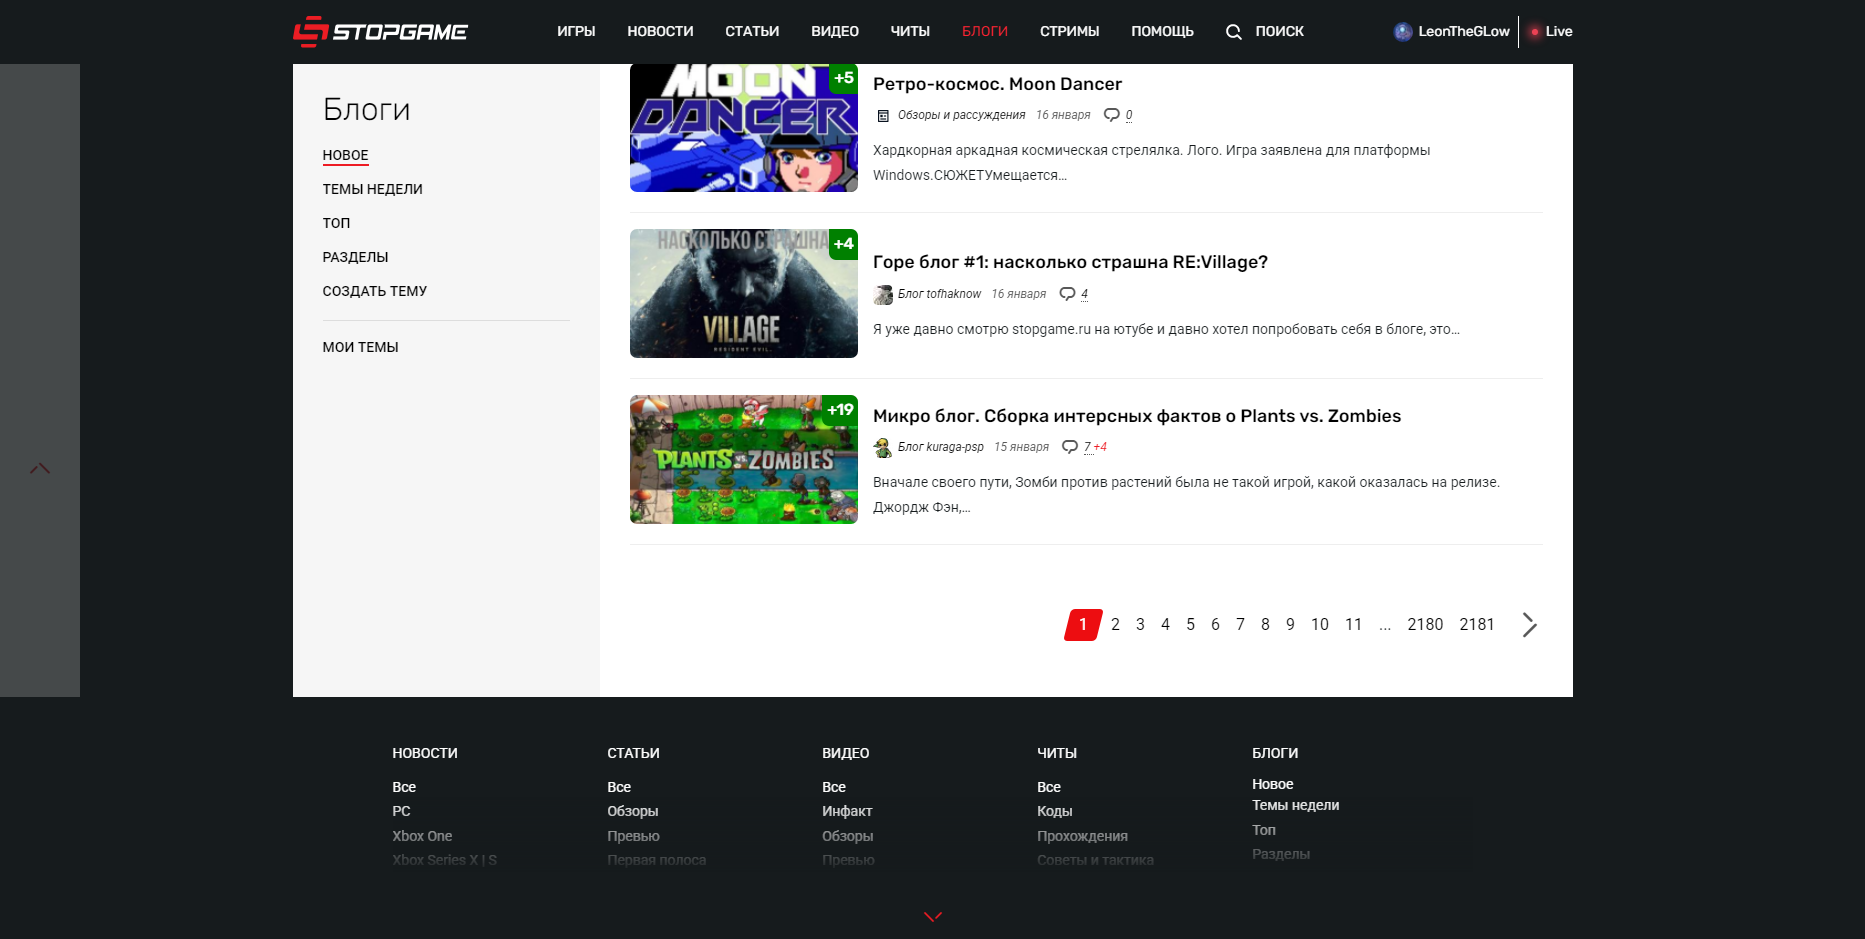Go to the last page 2181
1865x939 pixels.
(x=1477, y=625)
